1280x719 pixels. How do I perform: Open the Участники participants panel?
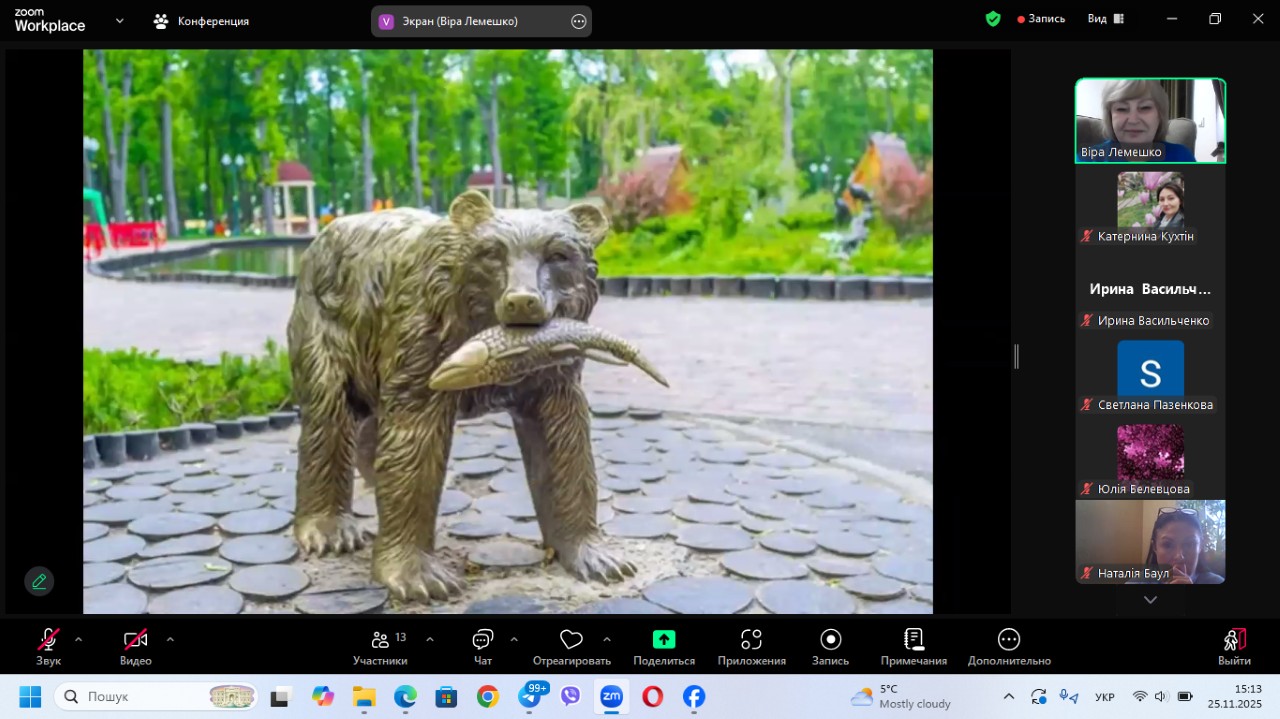(380, 641)
